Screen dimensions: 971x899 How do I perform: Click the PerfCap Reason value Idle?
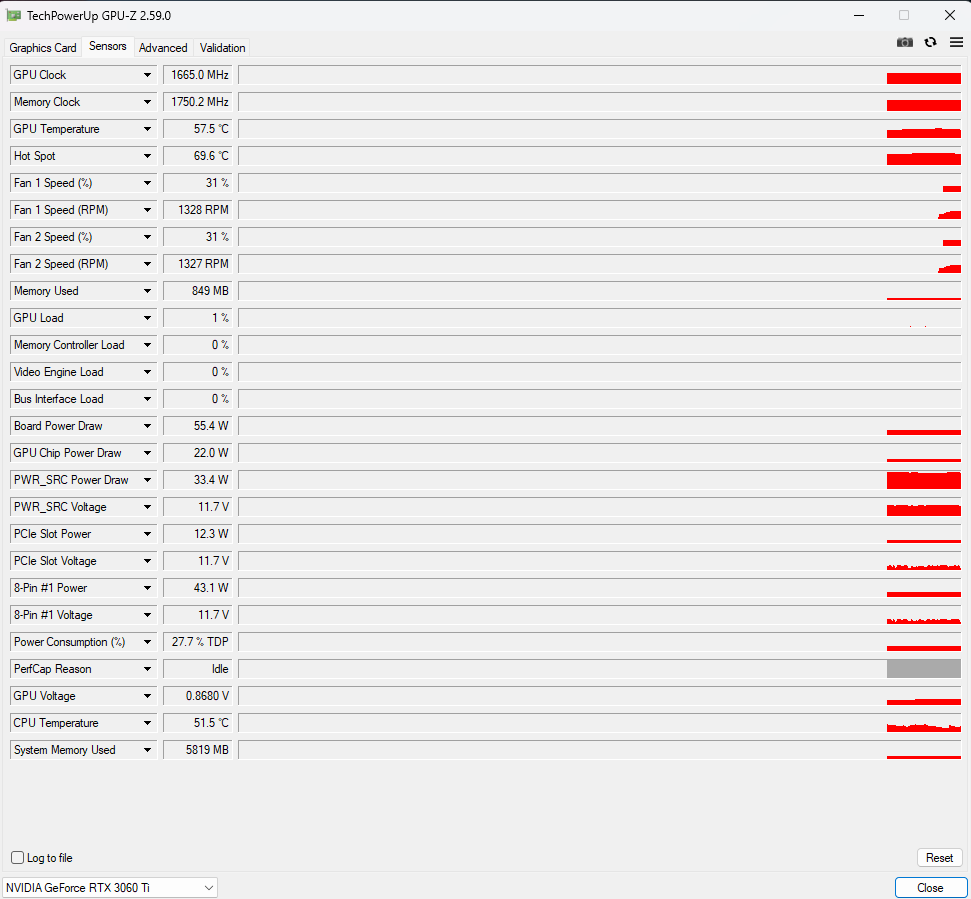pyautogui.click(x=198, y=669)
